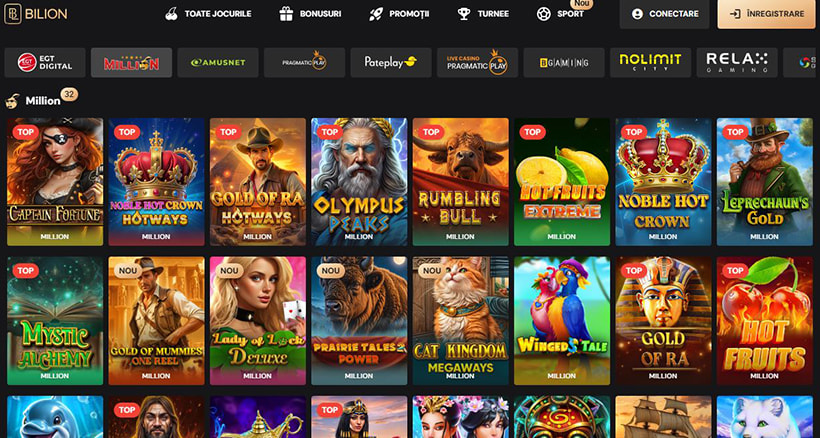820x438 pixels.
Task: Click the rocket icon beside Promoții
Action: [376, 14]
